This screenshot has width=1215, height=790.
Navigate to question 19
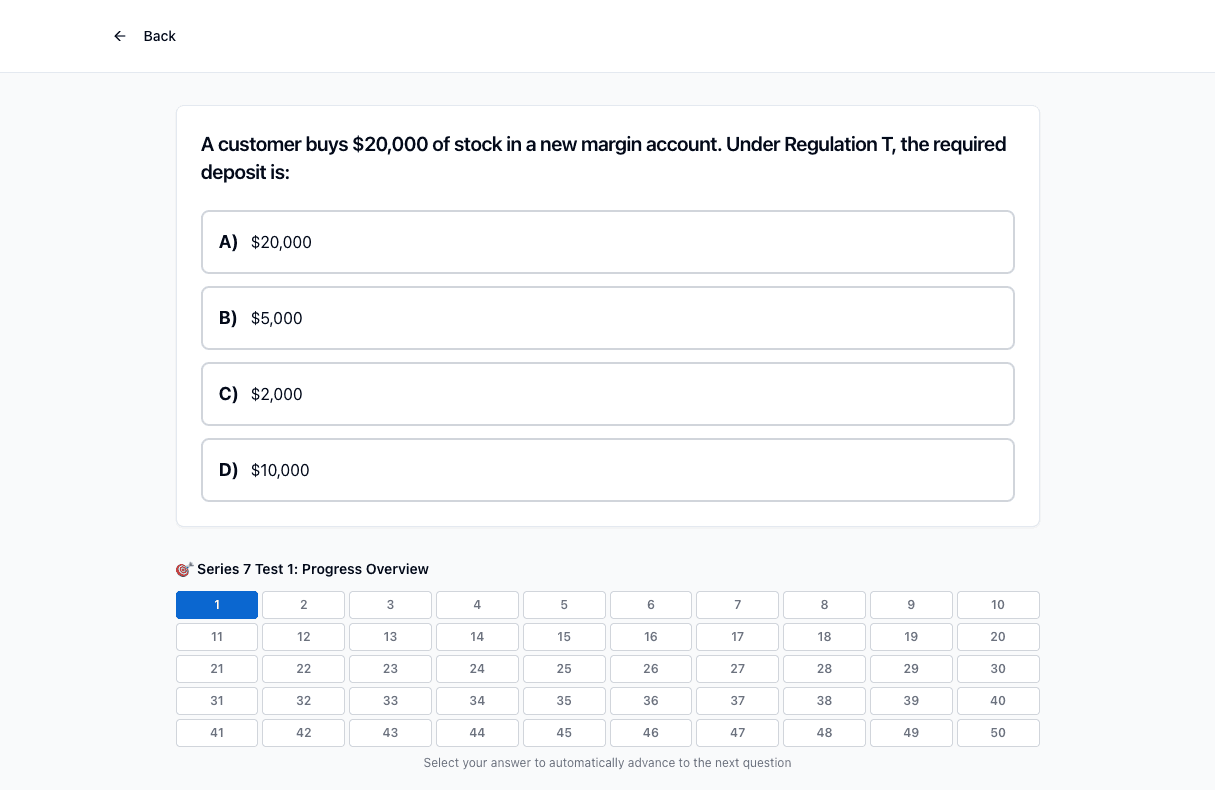point(911,637)
